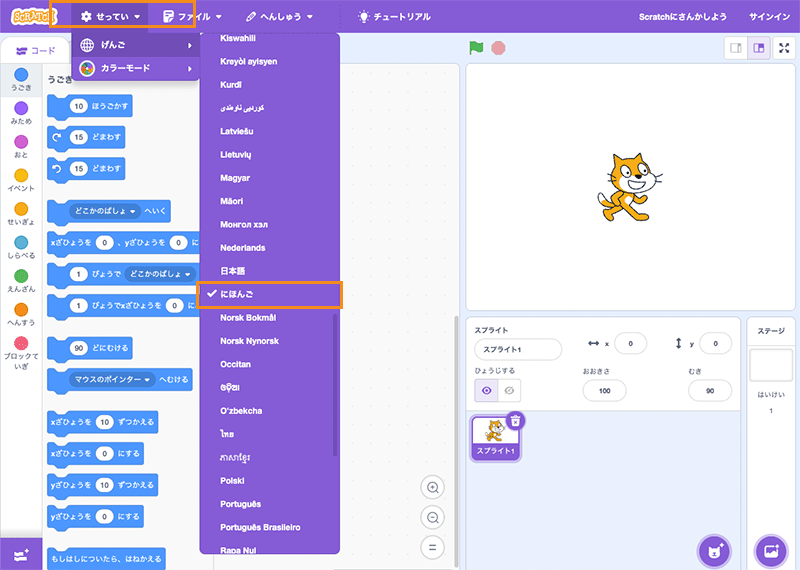
Task: Click the zoom out magnifier icon
Action: click(433, 517)
